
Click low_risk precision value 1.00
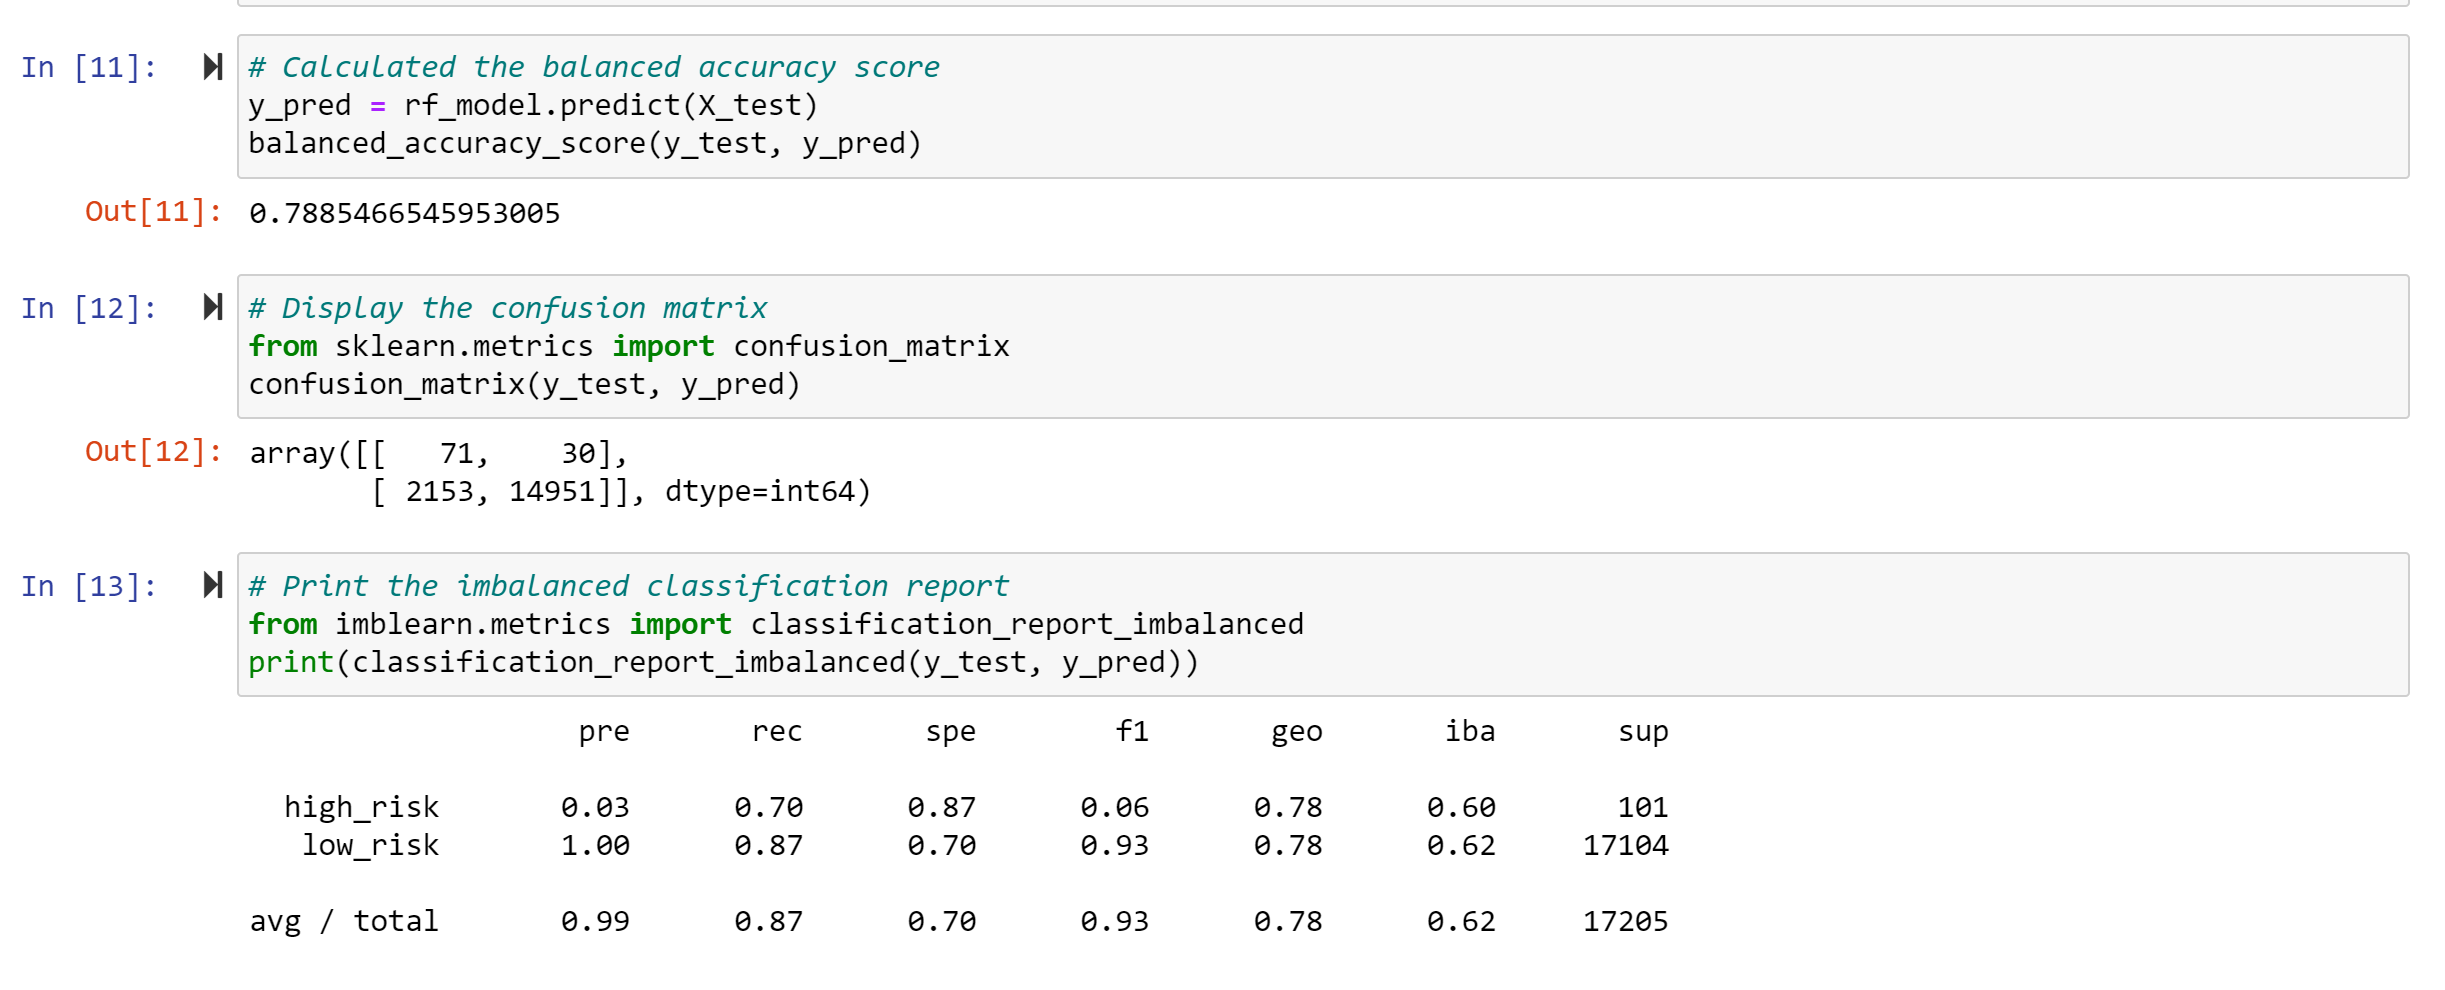coord(595,845)
